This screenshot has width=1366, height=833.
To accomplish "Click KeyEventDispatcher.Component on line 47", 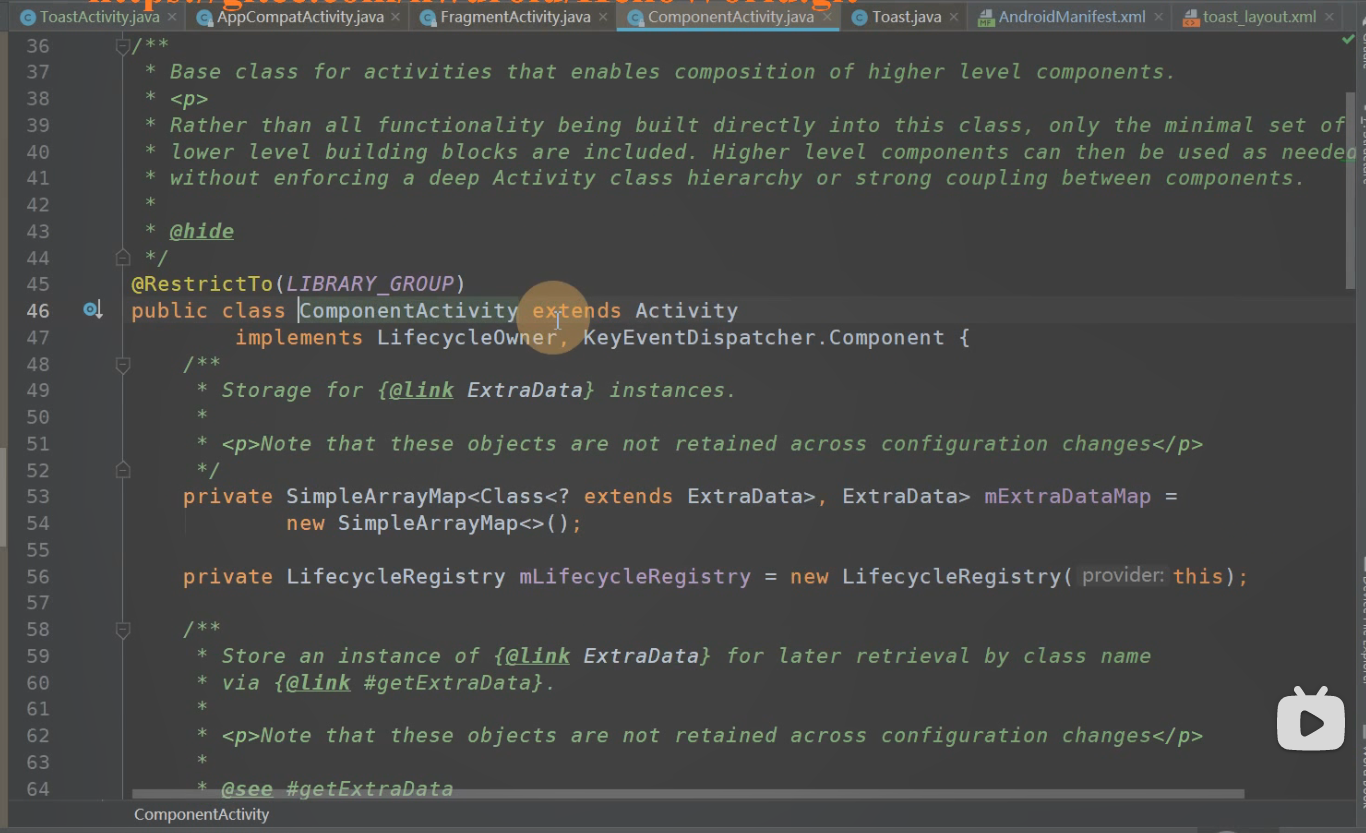I will [763, 337].
